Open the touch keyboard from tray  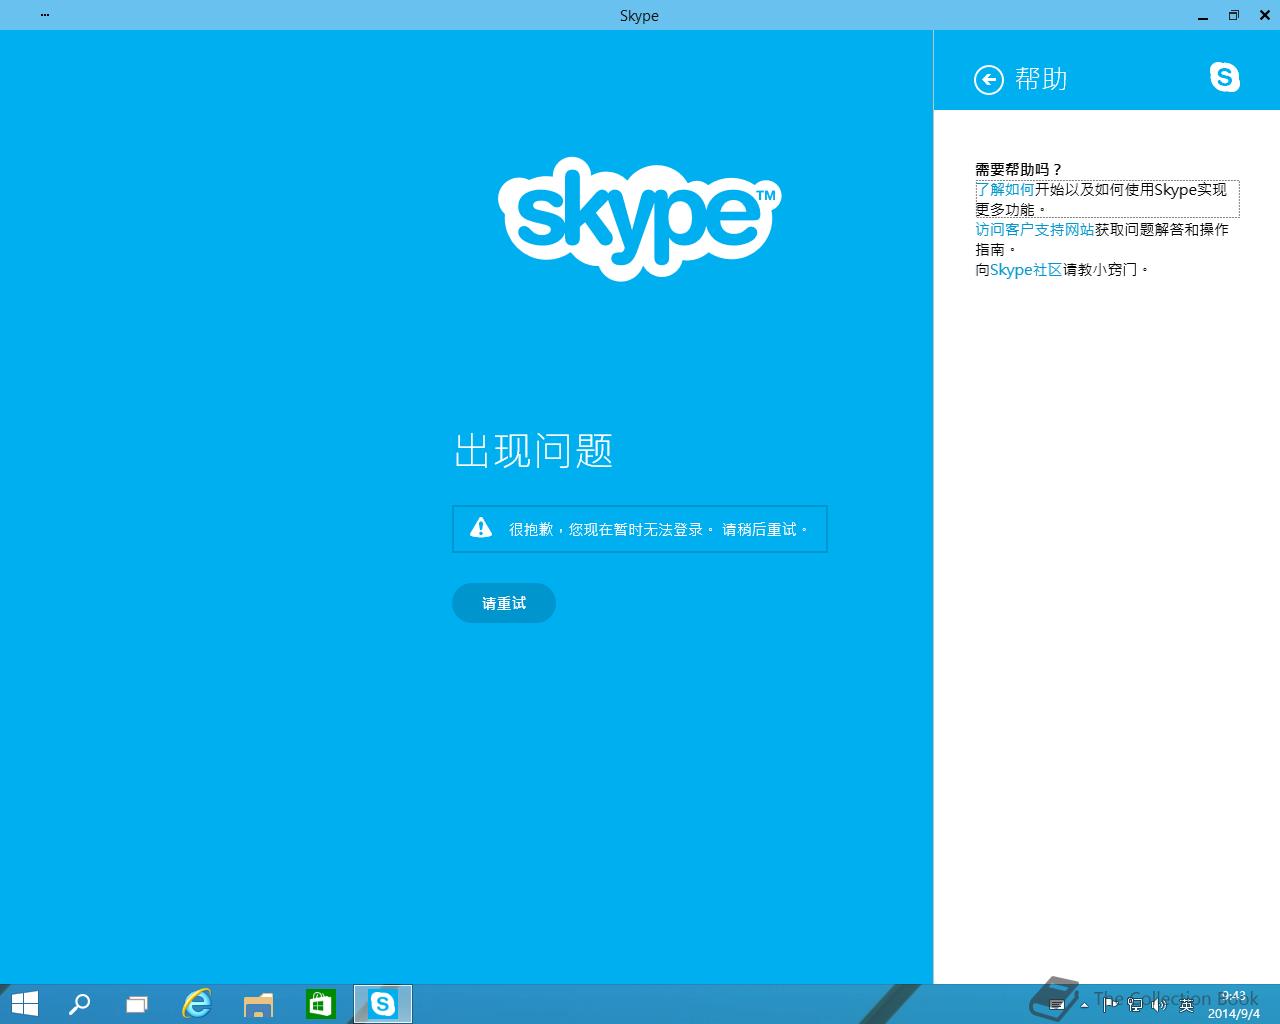click(x=1057, y=1005)
